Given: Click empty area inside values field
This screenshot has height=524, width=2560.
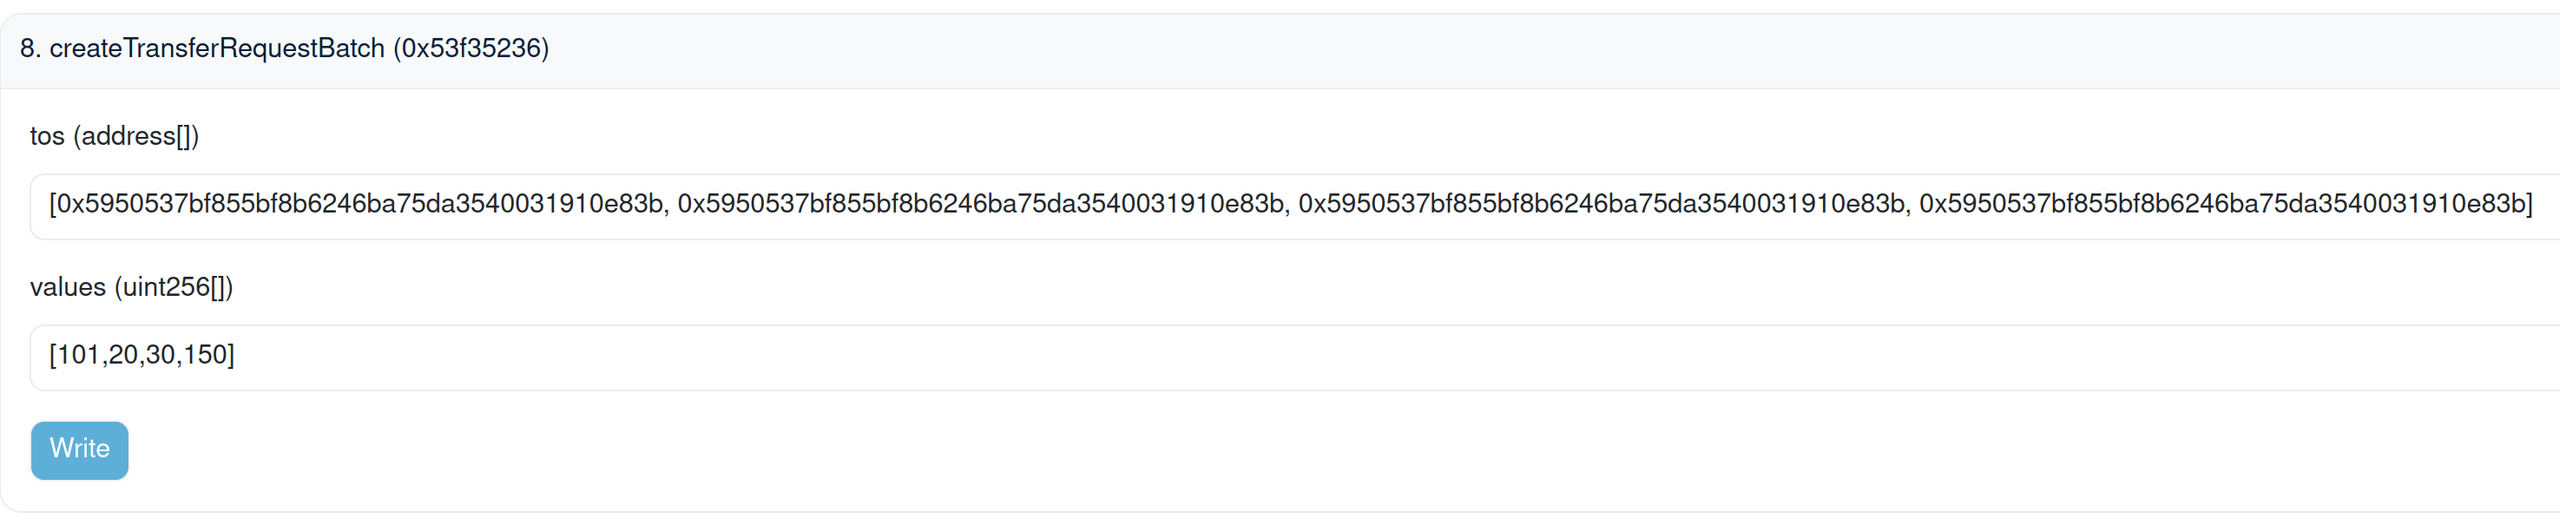Looking at the screenshot, I should (x=1400, y=357).
